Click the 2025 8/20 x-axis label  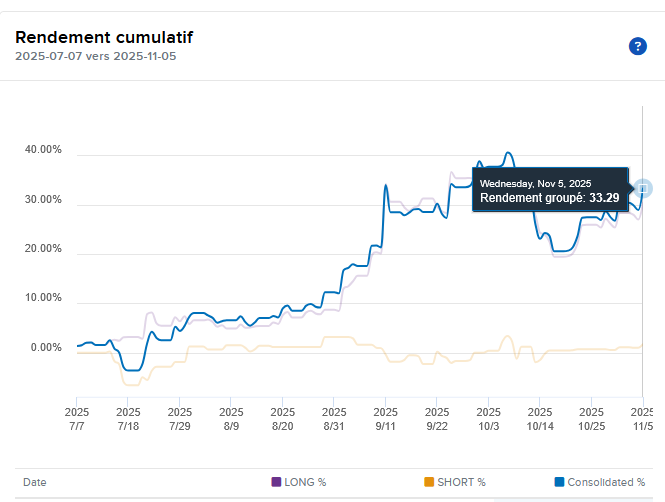(282, 418)
